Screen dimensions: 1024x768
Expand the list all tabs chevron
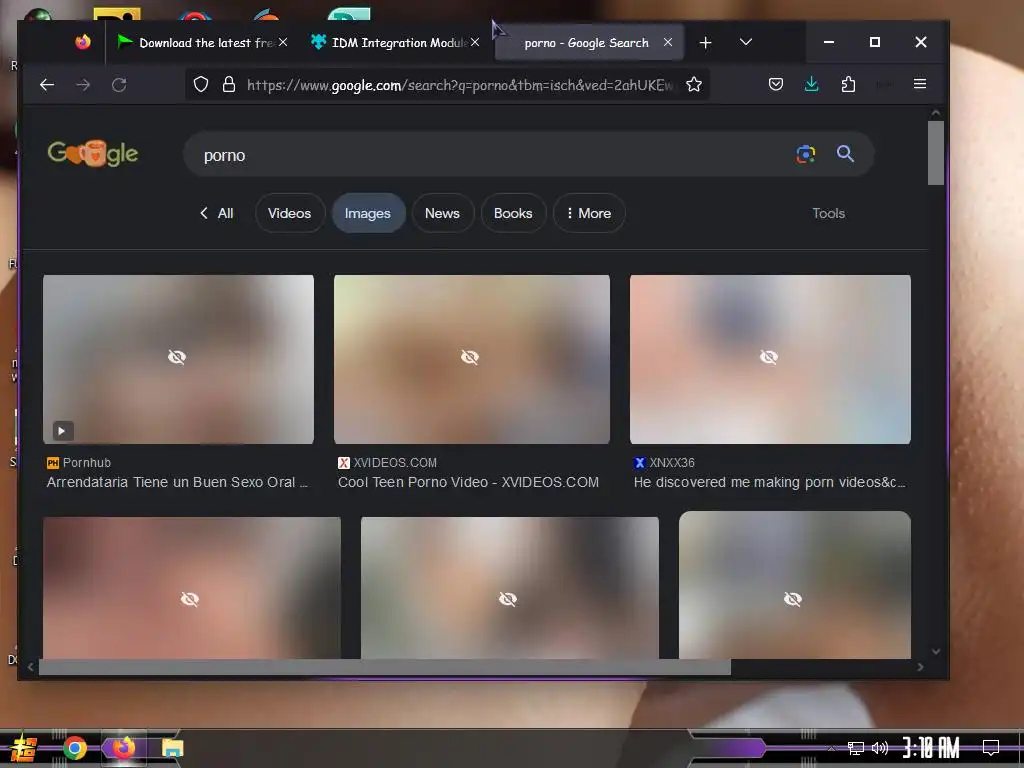746,42
